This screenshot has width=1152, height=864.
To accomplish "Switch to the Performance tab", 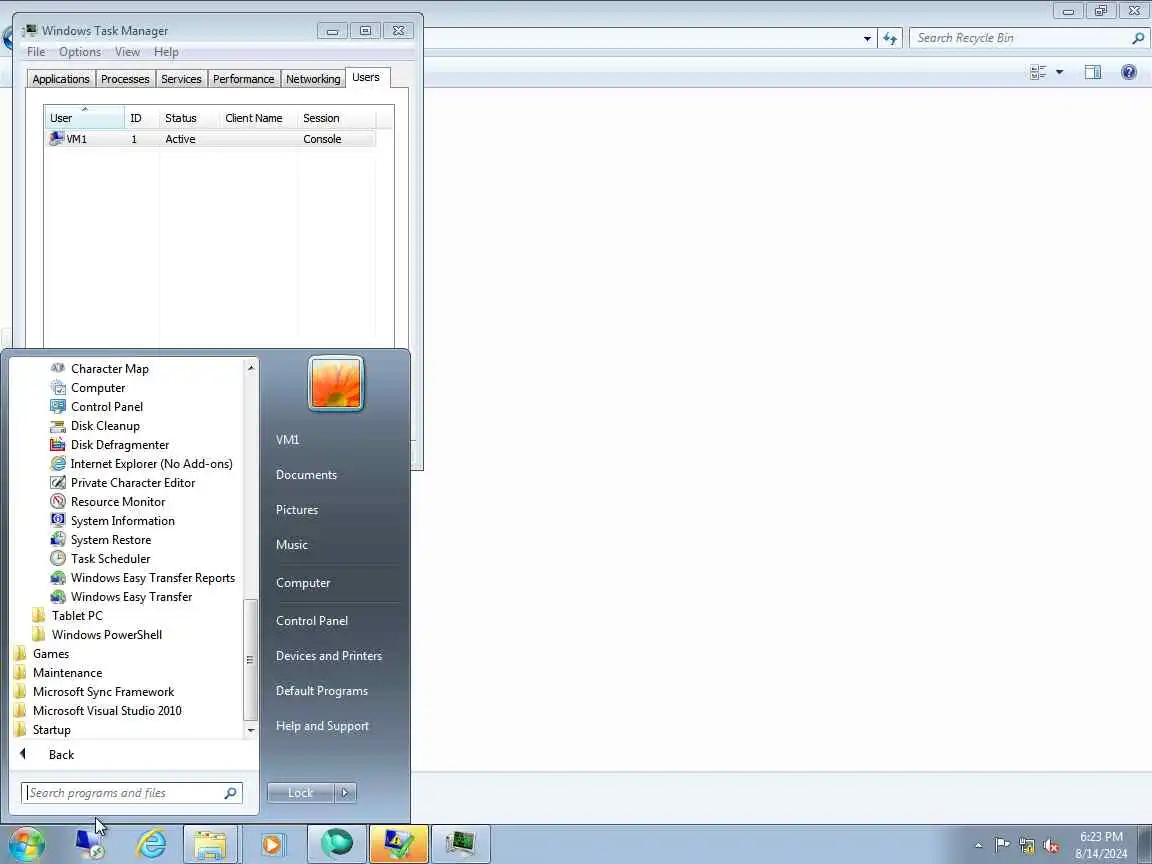I will tap(243, 79).
